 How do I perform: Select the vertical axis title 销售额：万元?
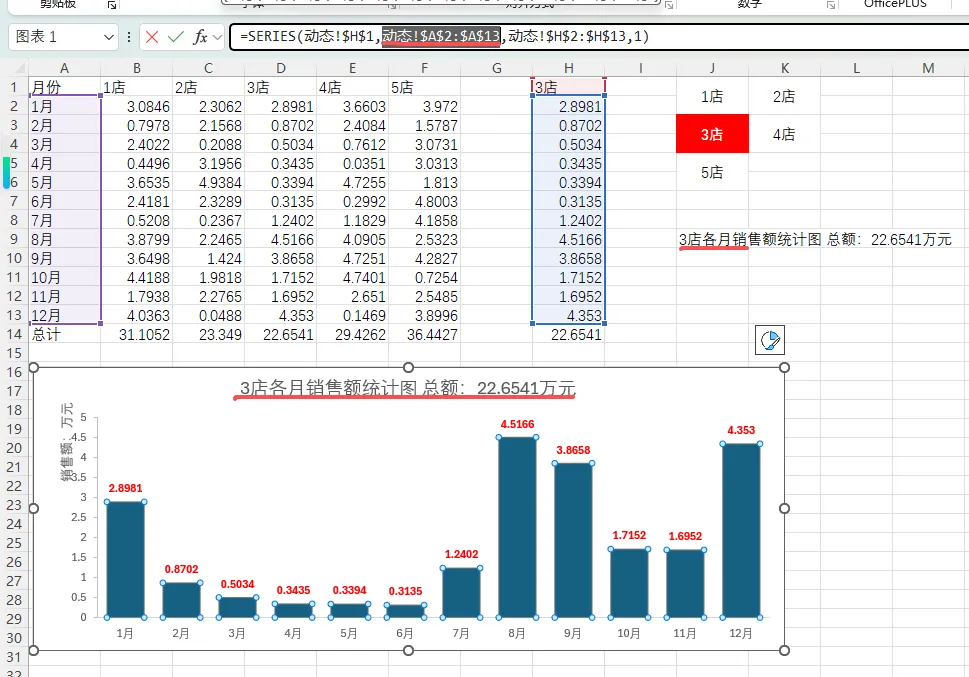pyautogui.click(x=67, y=441)
